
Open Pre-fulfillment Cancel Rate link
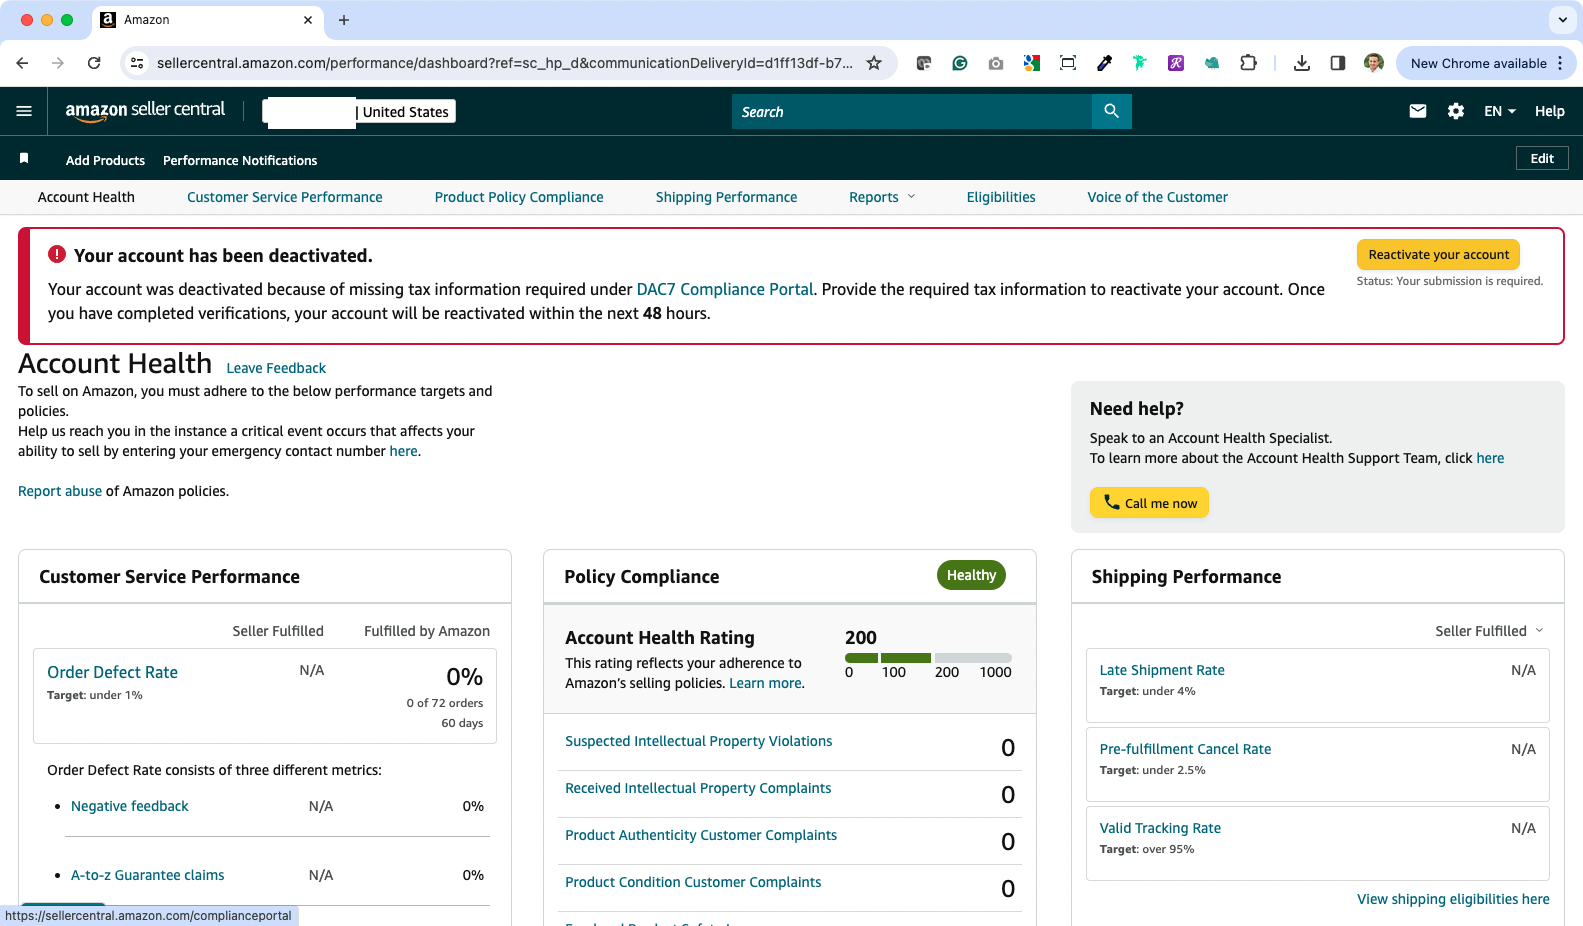[1185, 749]
